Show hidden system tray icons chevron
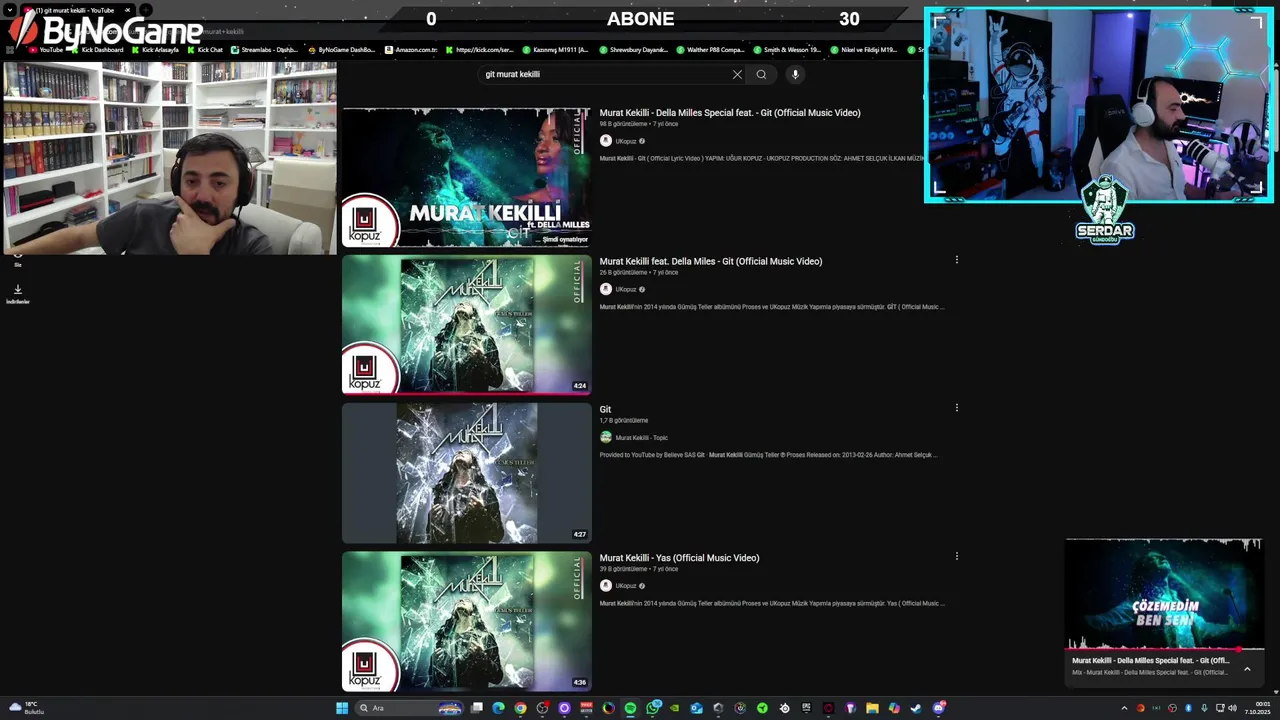1280x720 pixels. [x=1124, y=708]
